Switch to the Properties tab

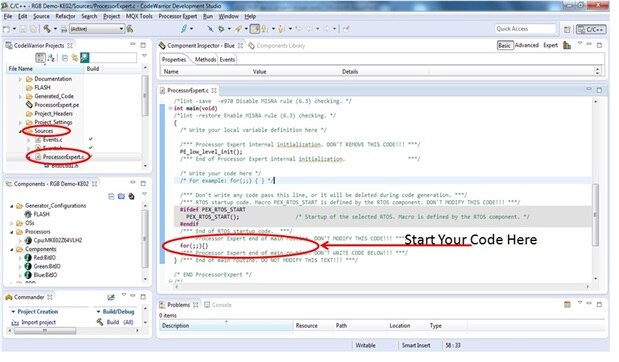click(174, 60)
